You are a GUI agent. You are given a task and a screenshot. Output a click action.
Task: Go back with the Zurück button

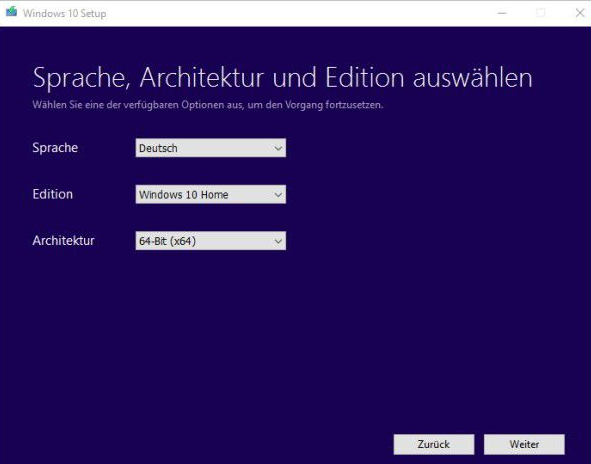(434, 444)
